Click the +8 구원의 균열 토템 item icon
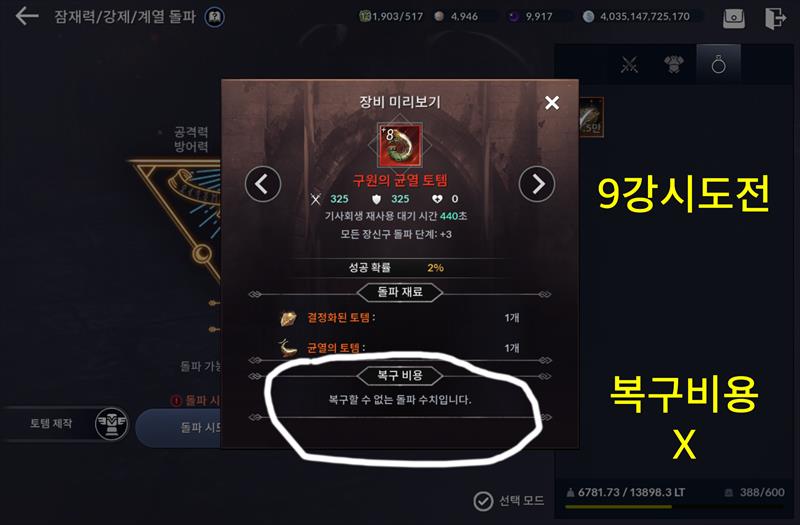Screen dimensions: 800x525 (399, 145)
